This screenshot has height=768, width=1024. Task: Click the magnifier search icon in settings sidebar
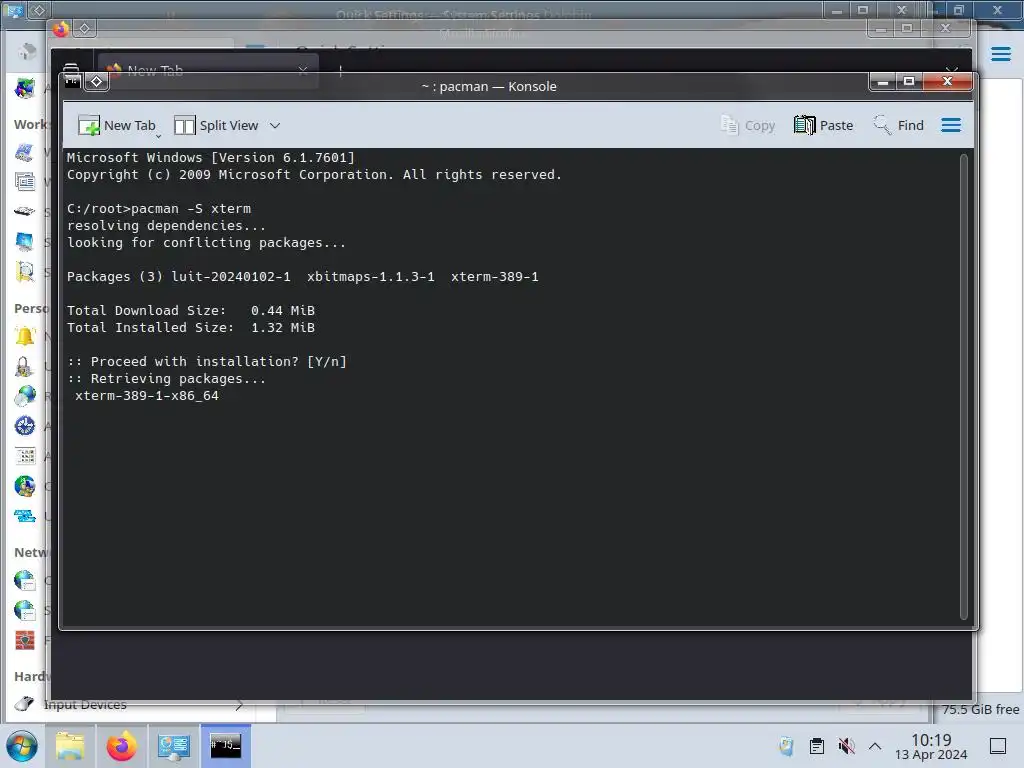pyautogui.click(x=25, y=272)
